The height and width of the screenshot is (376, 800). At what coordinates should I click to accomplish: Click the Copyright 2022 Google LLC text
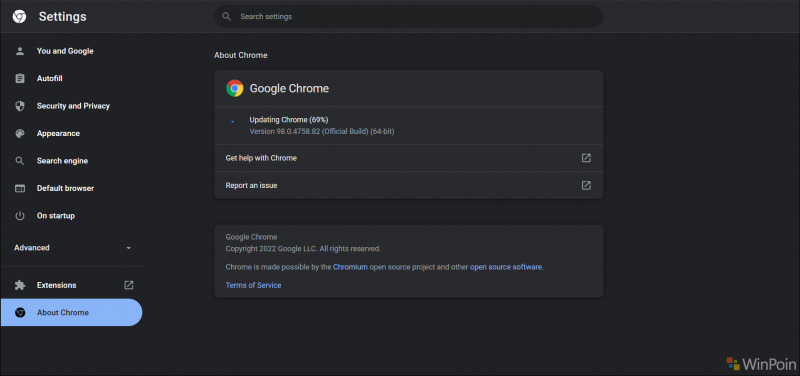point(303,249)
